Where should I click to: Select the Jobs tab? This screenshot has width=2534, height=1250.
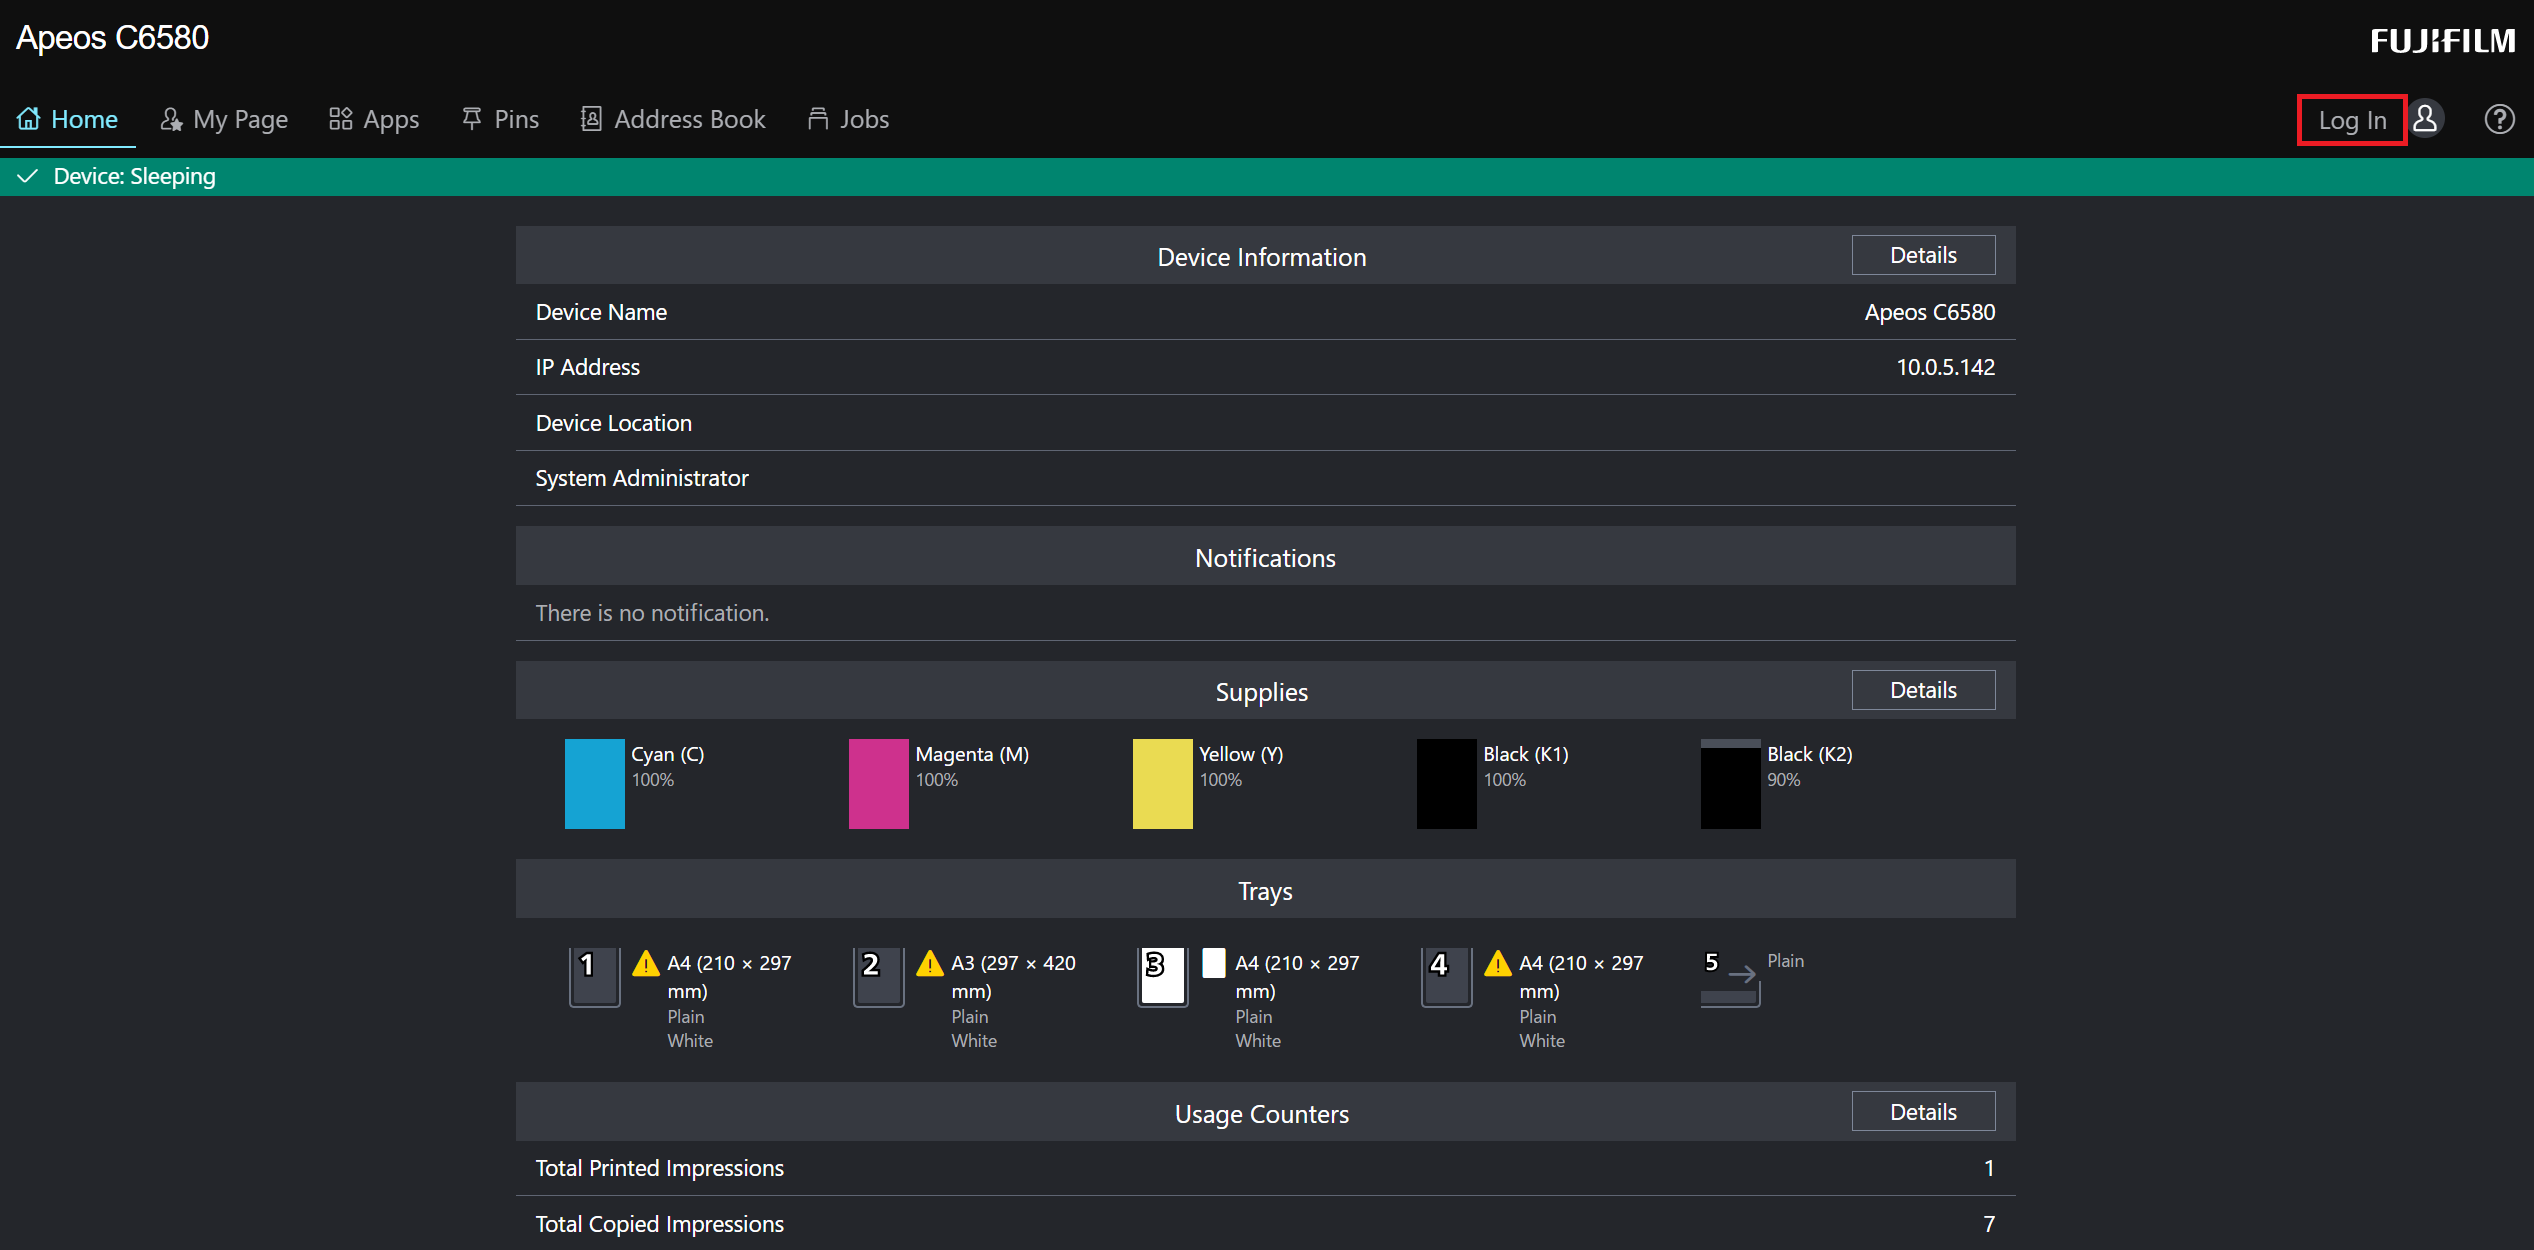(x=848, y=119)
